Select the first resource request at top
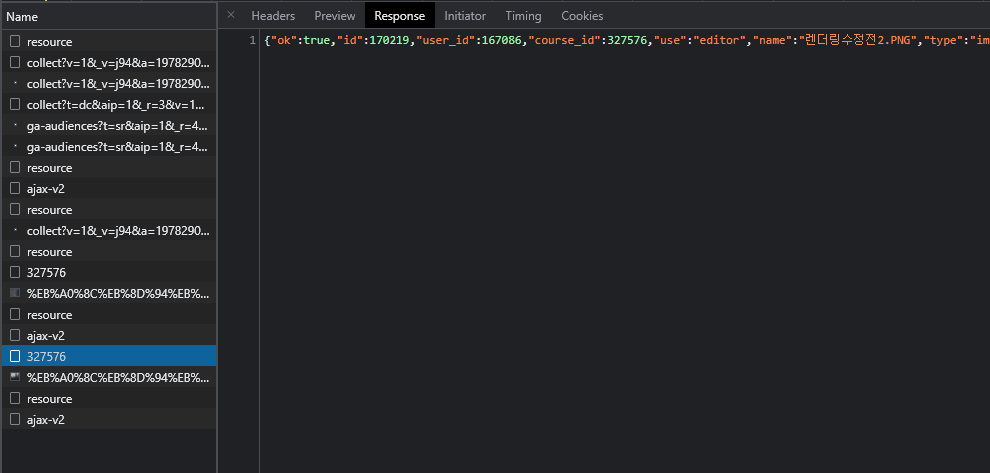This screenshot has width=990, height=473. 50,42
